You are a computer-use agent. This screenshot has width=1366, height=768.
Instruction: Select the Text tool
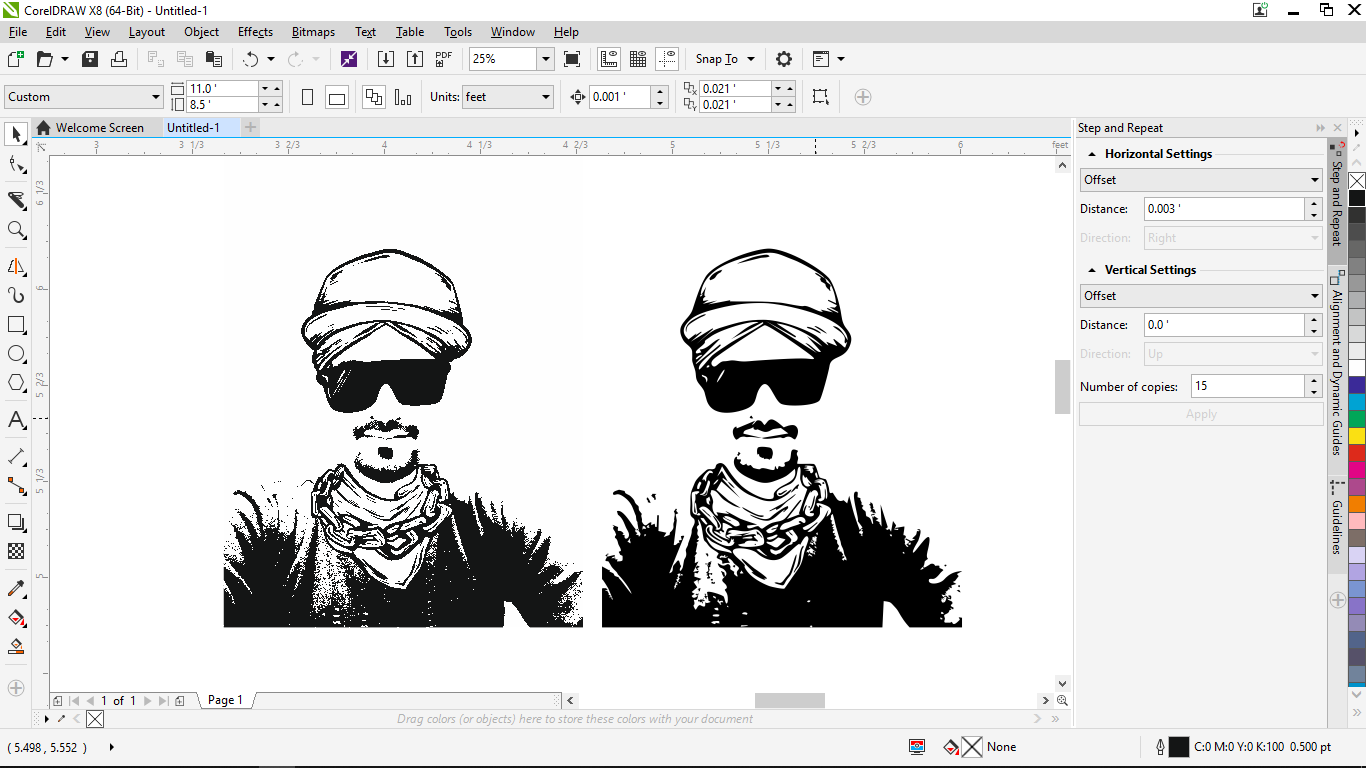point(16,420)
